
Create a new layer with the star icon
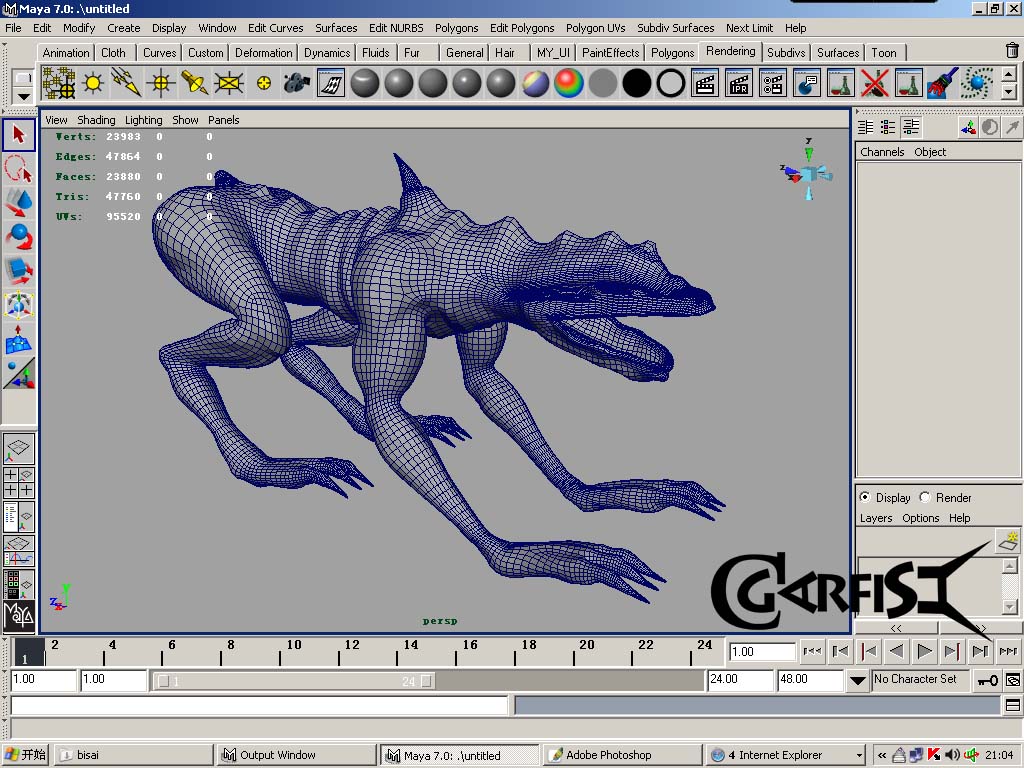click(1008, 540)
